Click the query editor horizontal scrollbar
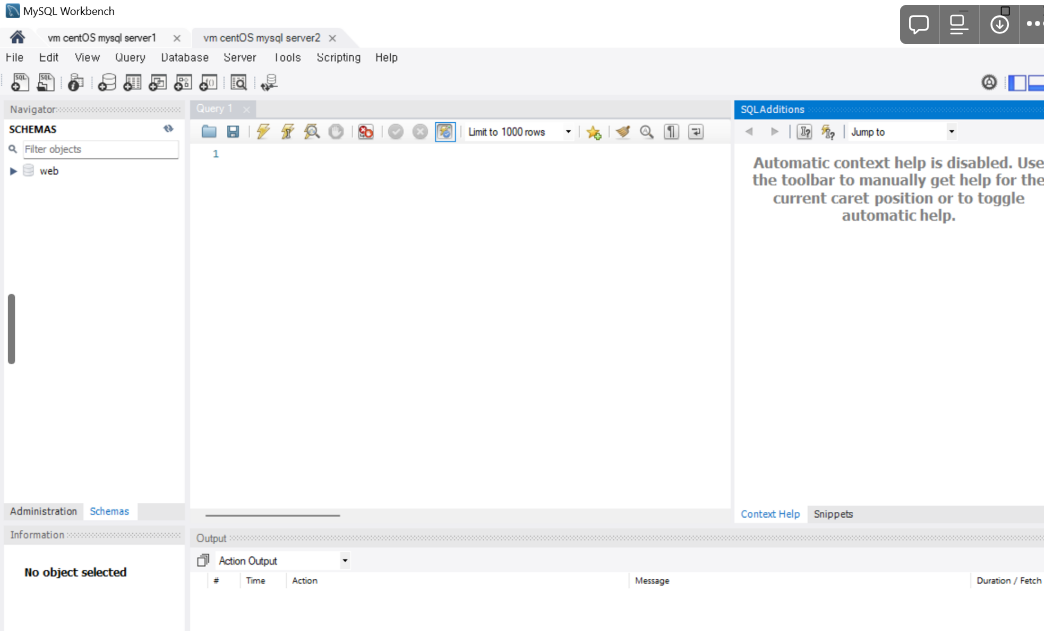The width and height of the screenshot is (1044, 631). click(272, 515)
